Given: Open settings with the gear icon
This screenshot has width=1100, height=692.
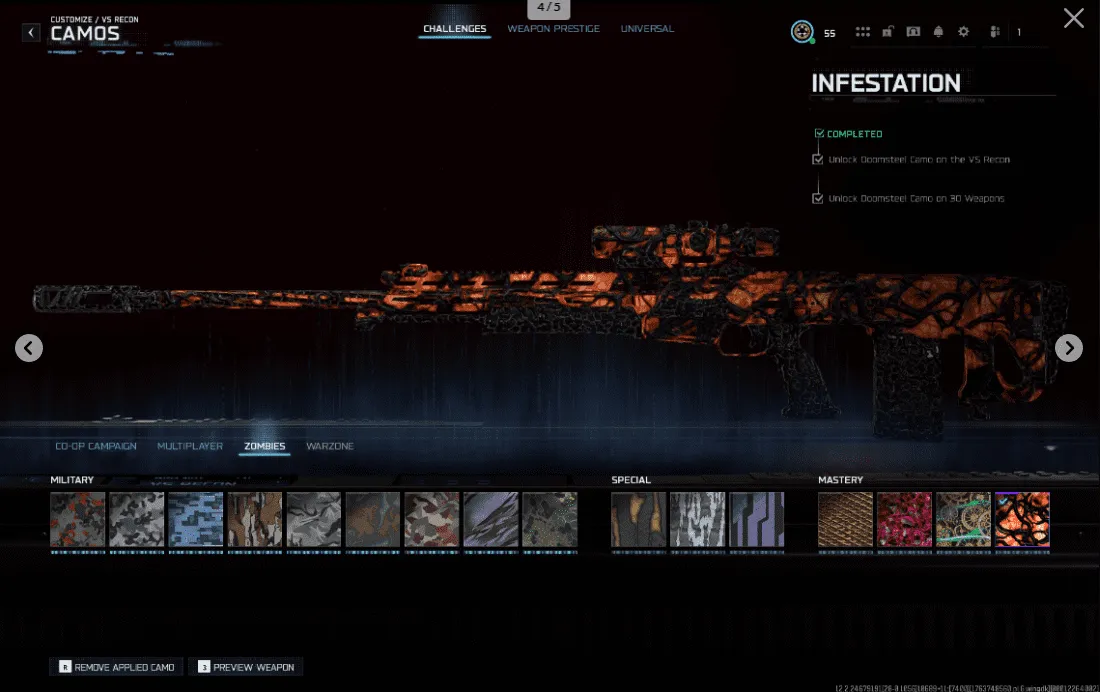Looking at the screenshot, I should coord(962,31).
